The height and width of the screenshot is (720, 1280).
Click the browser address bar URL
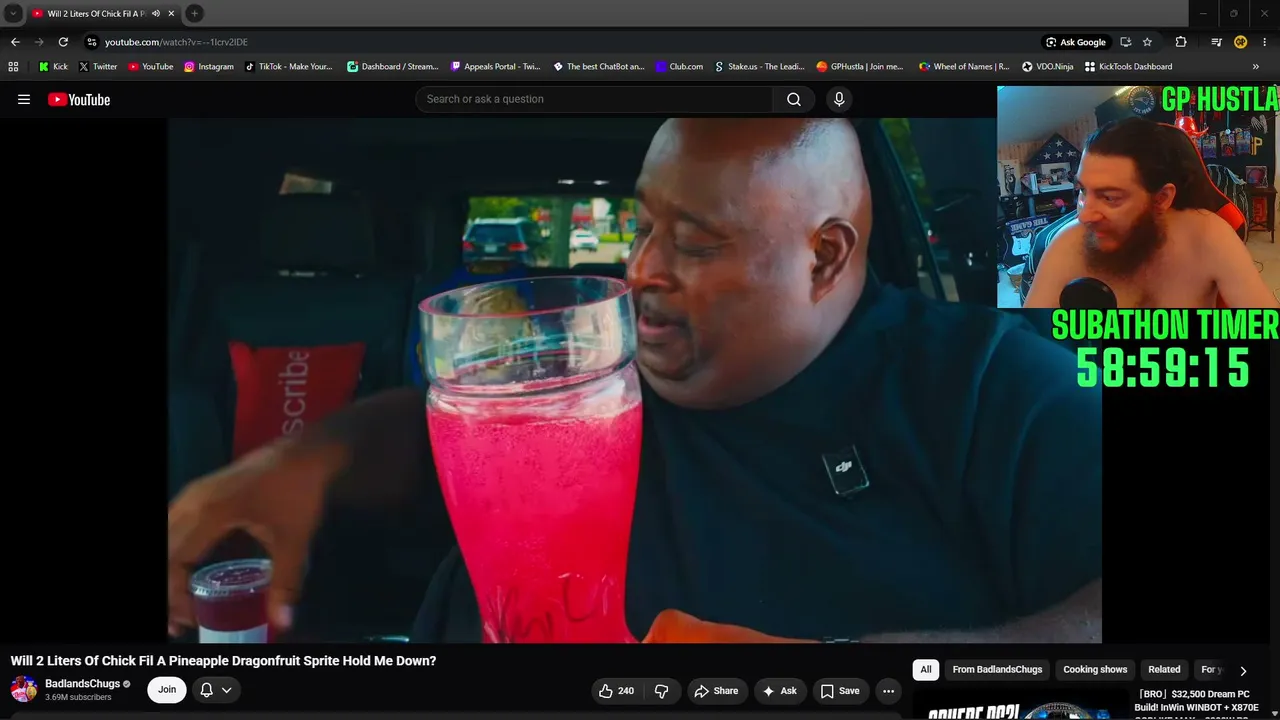point(176,42)
